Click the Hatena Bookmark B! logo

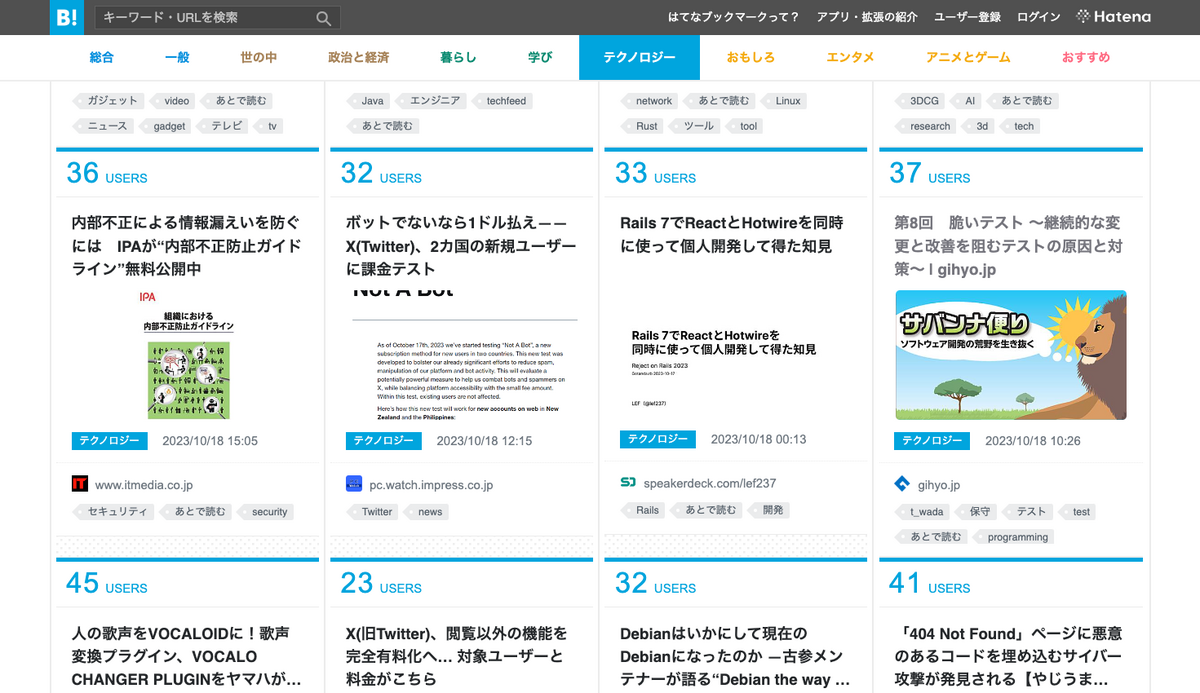click(x=66, y=17)
